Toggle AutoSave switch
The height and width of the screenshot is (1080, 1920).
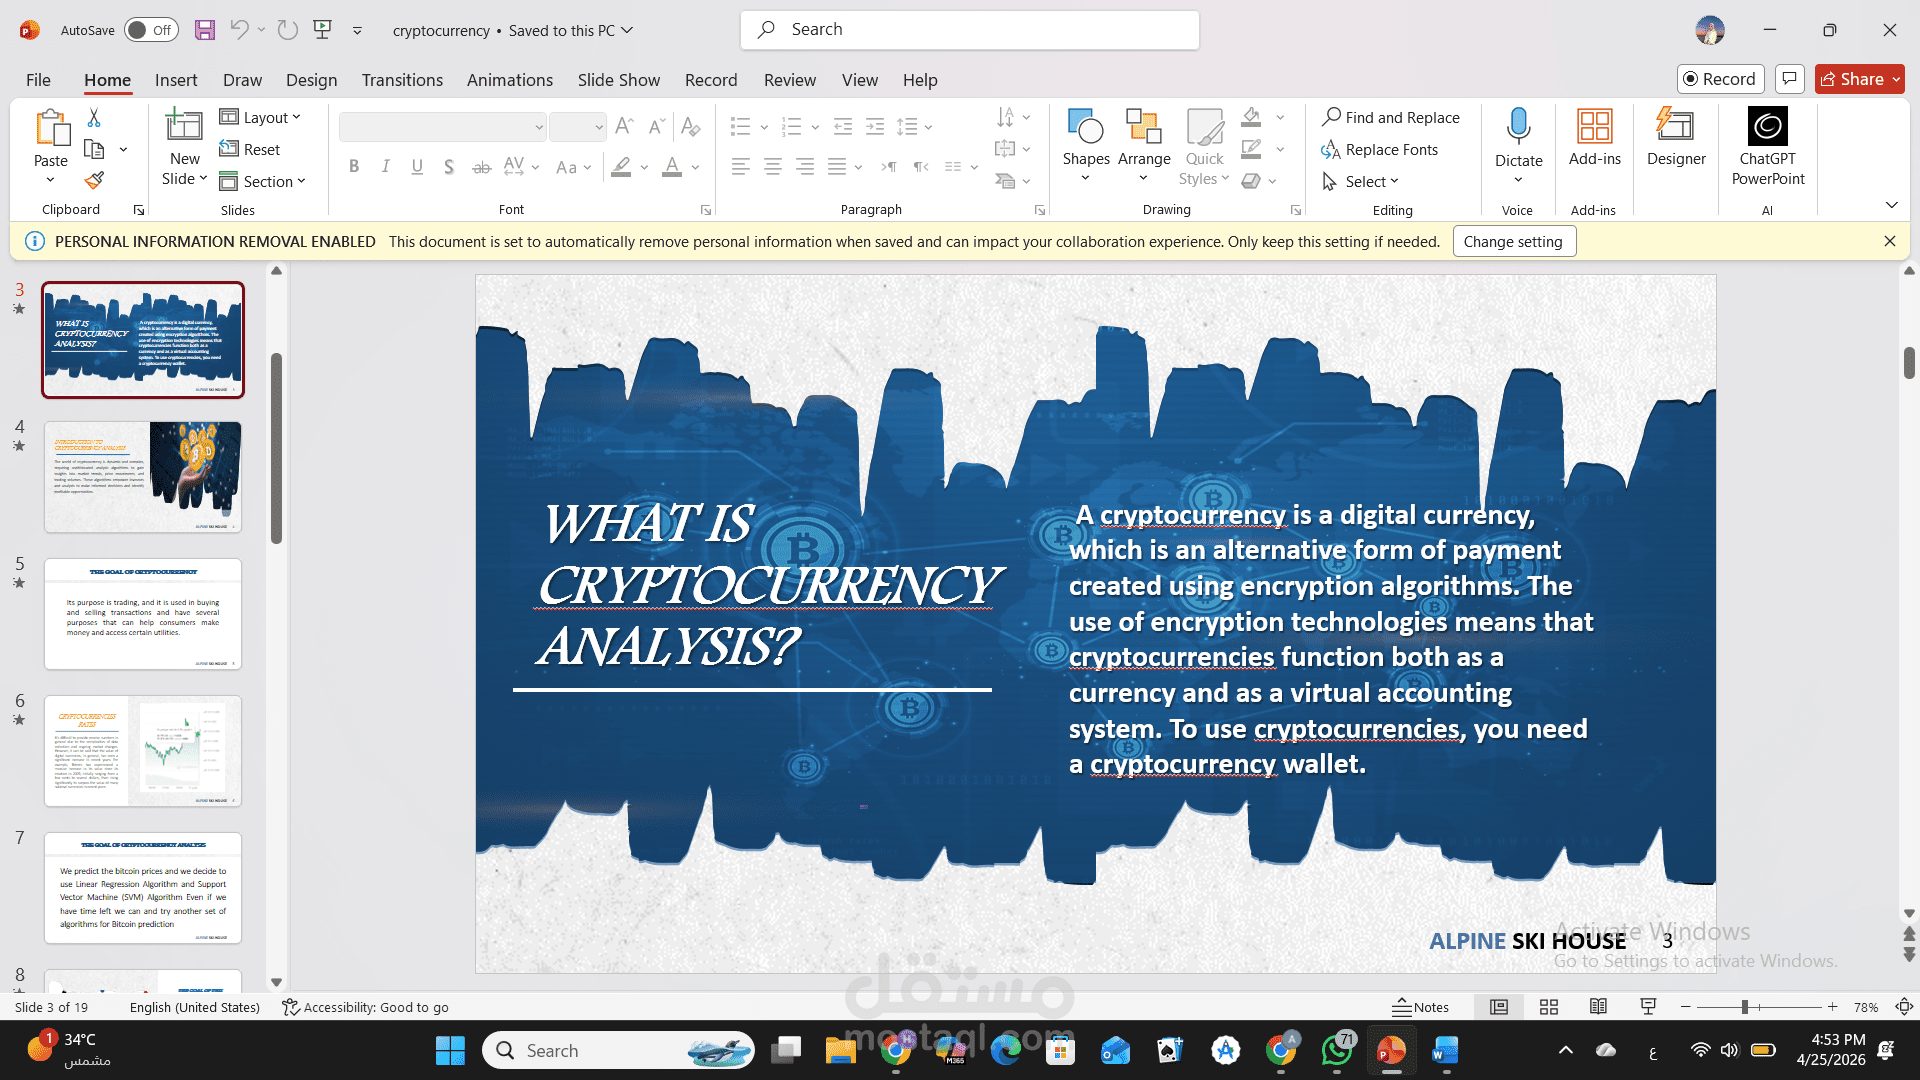152,30
